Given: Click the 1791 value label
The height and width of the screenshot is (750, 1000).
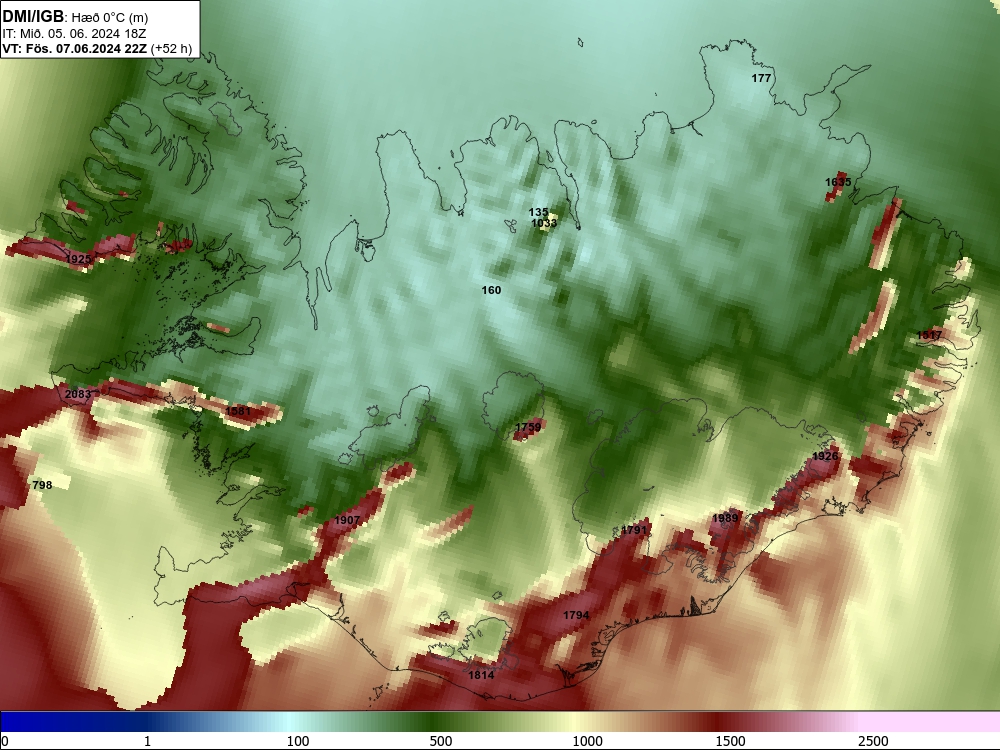Looking at the screenshot, I should pyautogui.click(x=634, y=530).
